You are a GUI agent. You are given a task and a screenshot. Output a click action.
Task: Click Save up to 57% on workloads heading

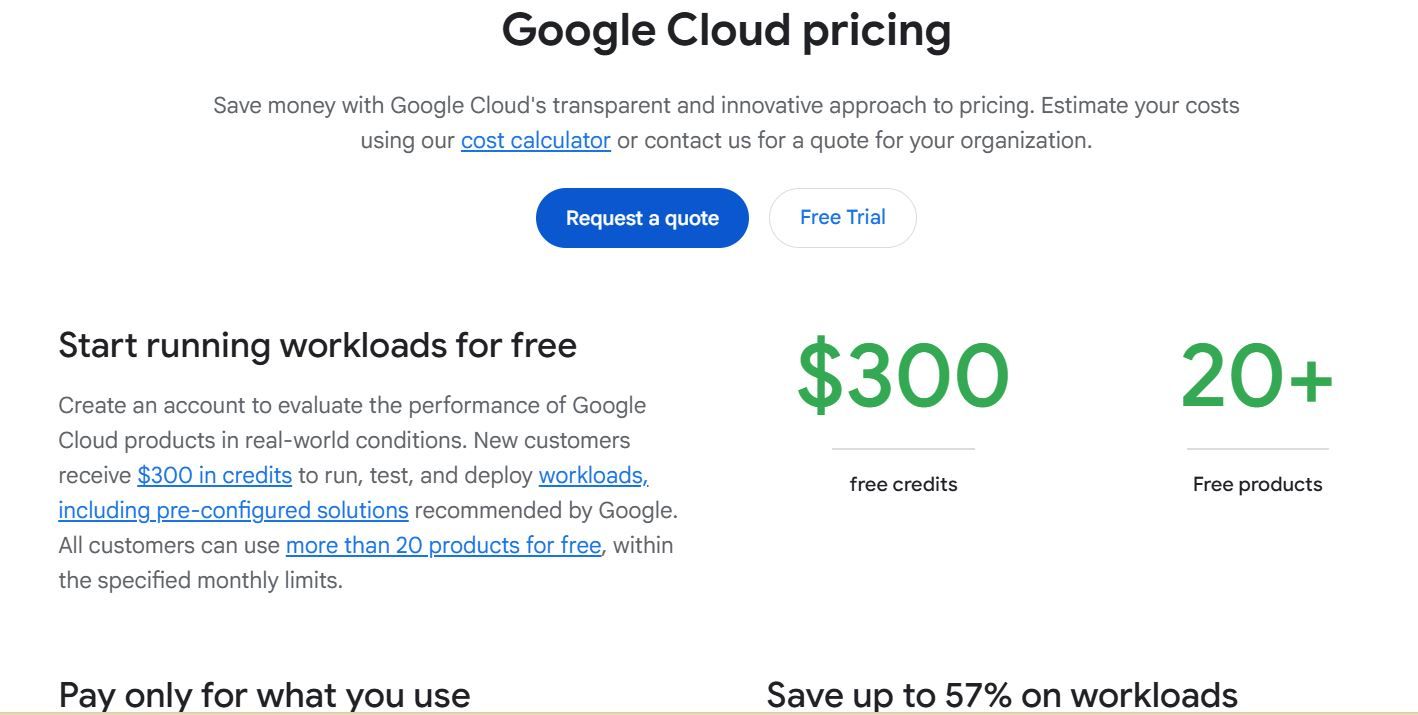(x=1001, y=694)
